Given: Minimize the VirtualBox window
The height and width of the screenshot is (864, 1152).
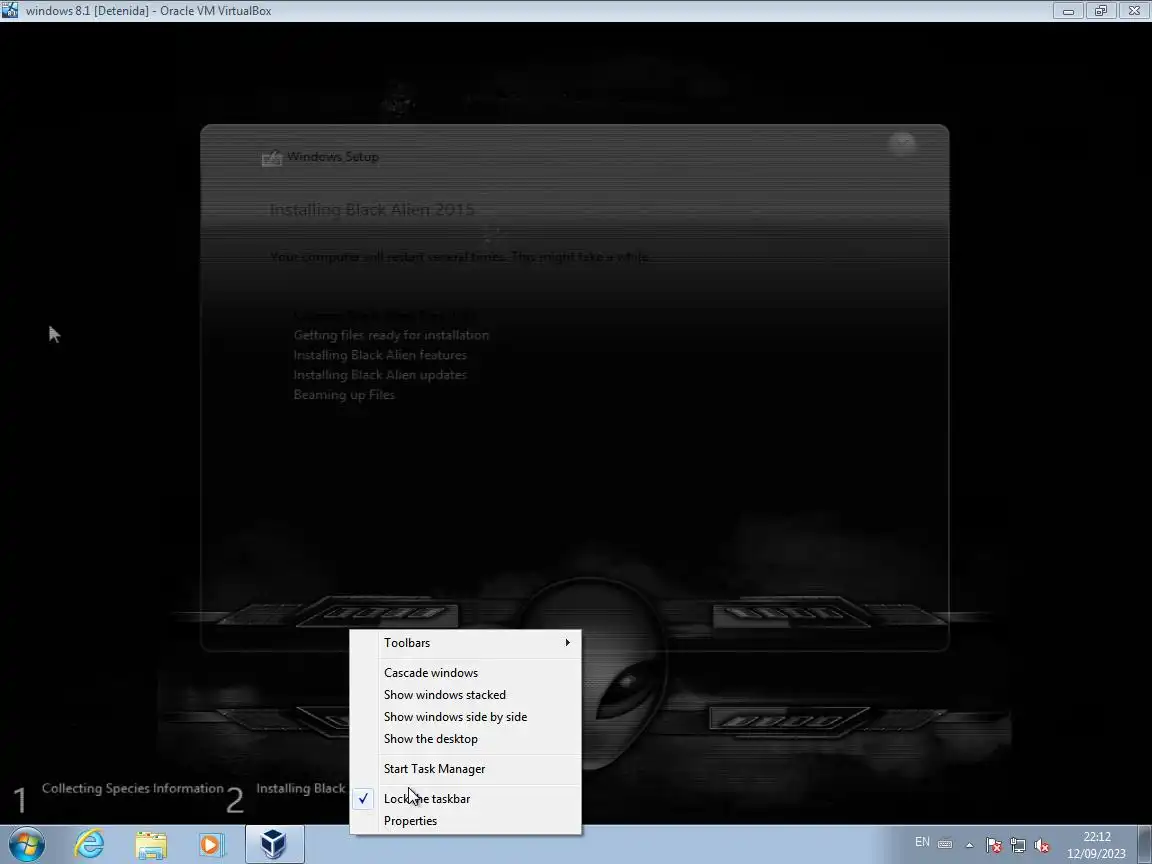Looking at the screenshot, I should (x=1068, y=10).
